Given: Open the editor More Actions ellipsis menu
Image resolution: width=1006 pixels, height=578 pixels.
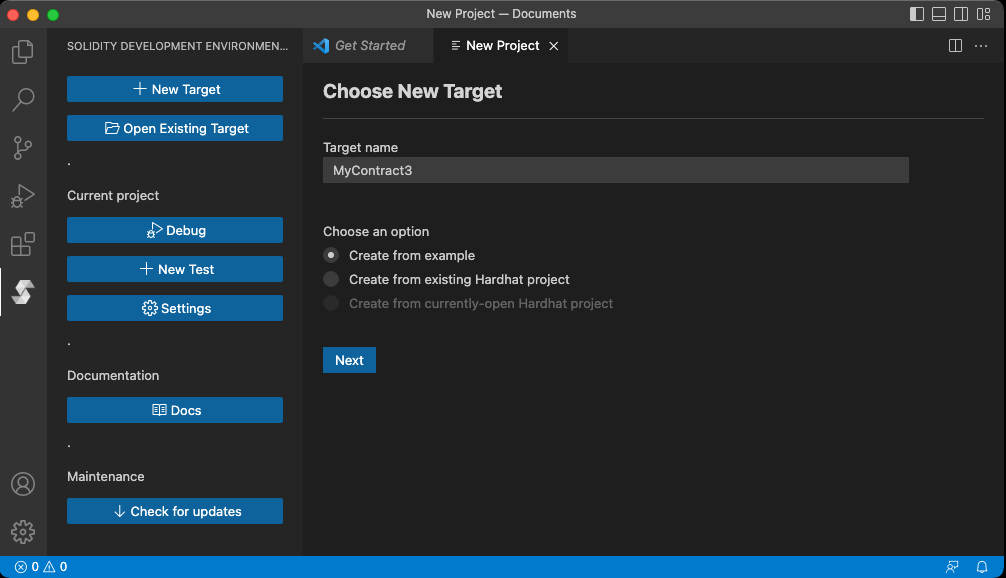Looking at the screenshot, I should pyautogui.click(x=981, y=46).
